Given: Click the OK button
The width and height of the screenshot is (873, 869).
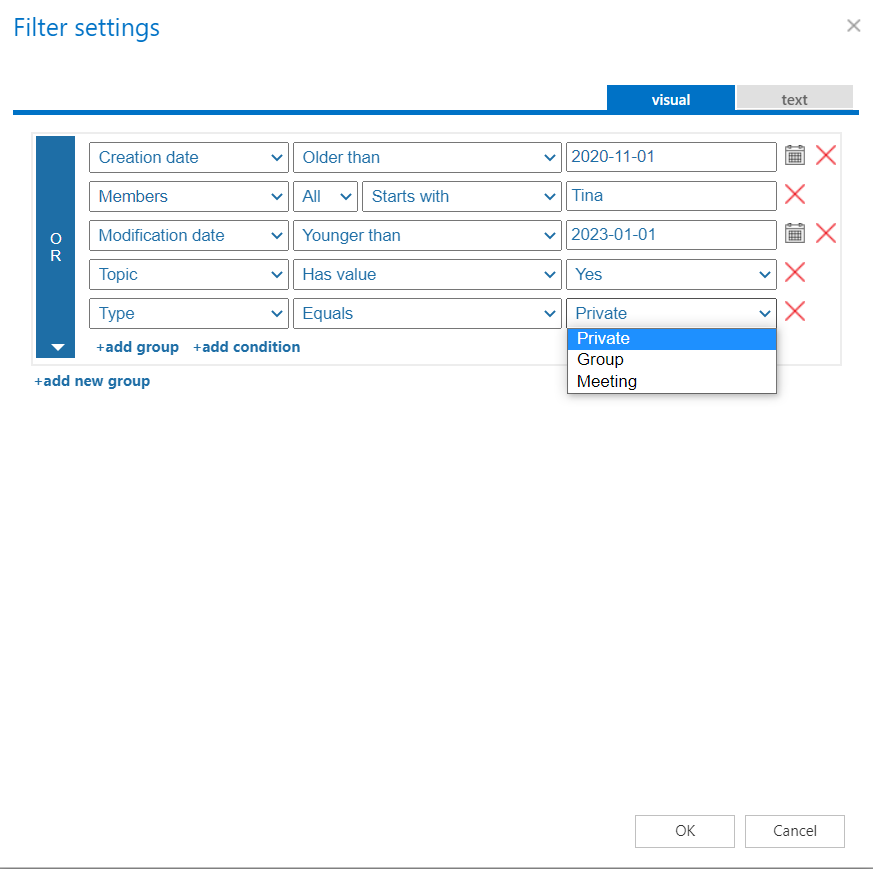Looking at the screenshot, I should point(684,831).
